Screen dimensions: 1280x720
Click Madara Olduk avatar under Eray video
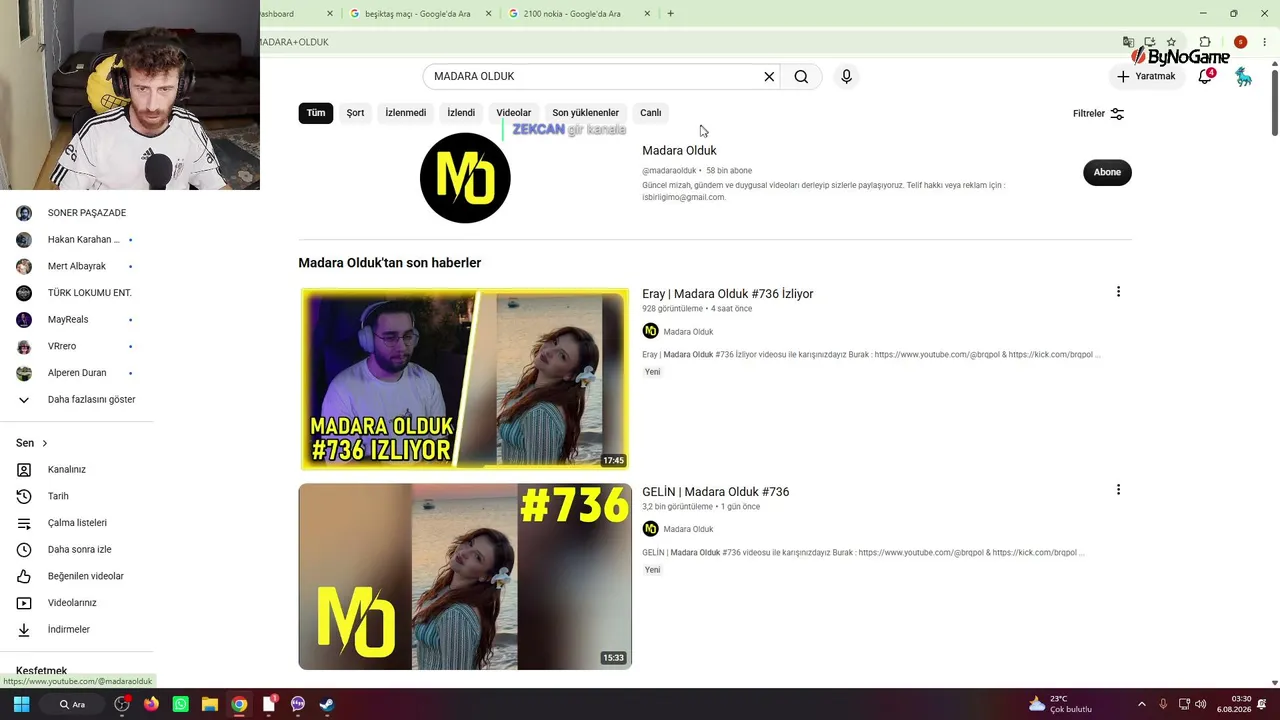(x=650, y=331)
